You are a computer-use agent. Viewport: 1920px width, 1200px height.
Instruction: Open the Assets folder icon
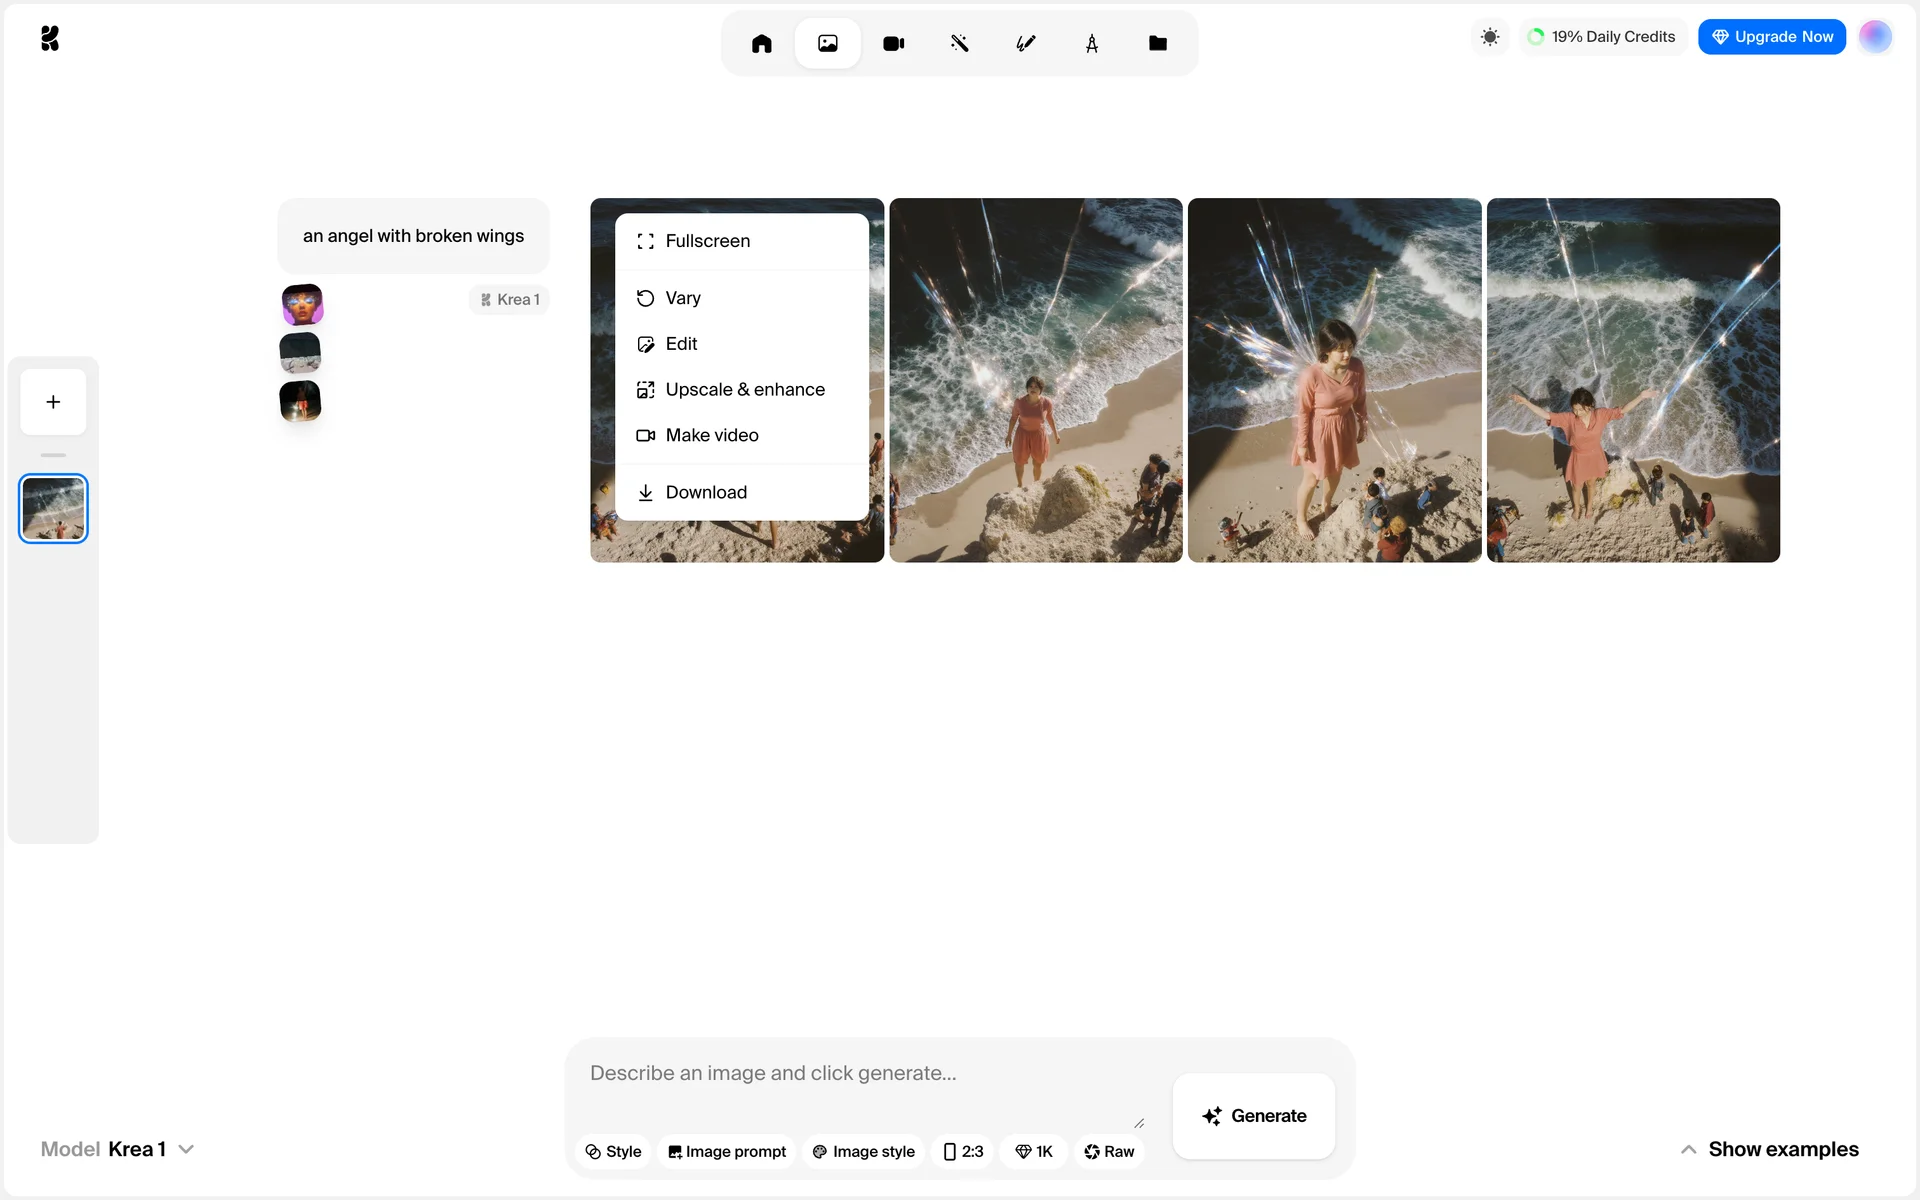1157,43
